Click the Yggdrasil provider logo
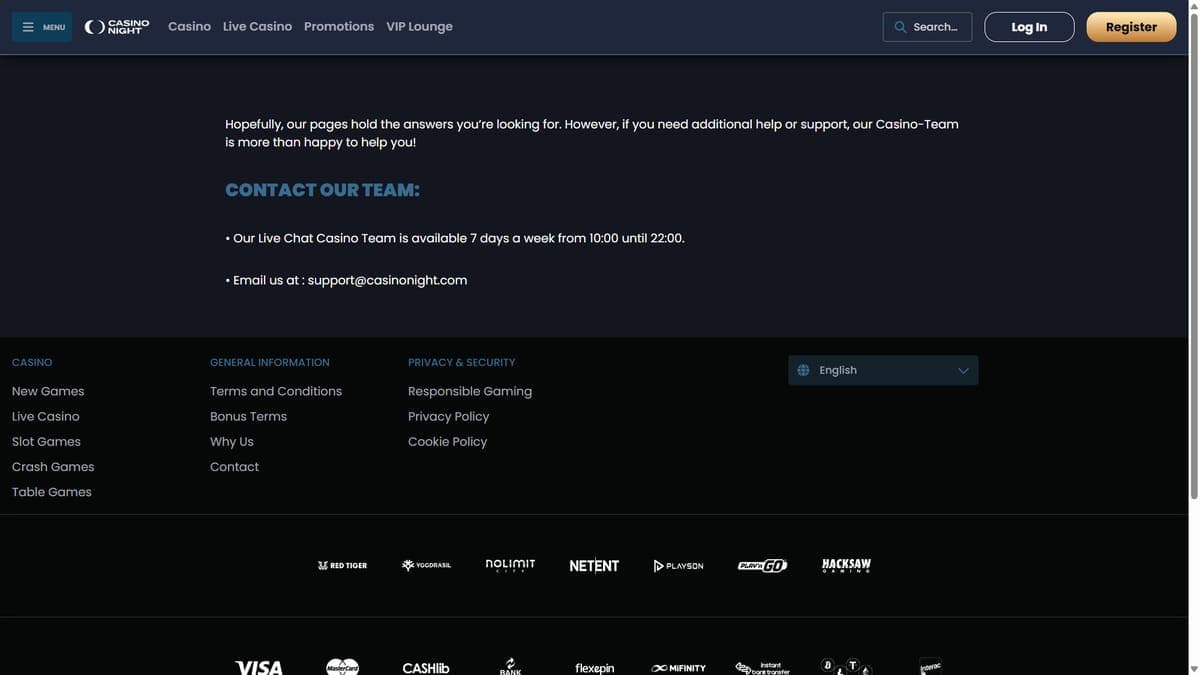 [426, 566]
